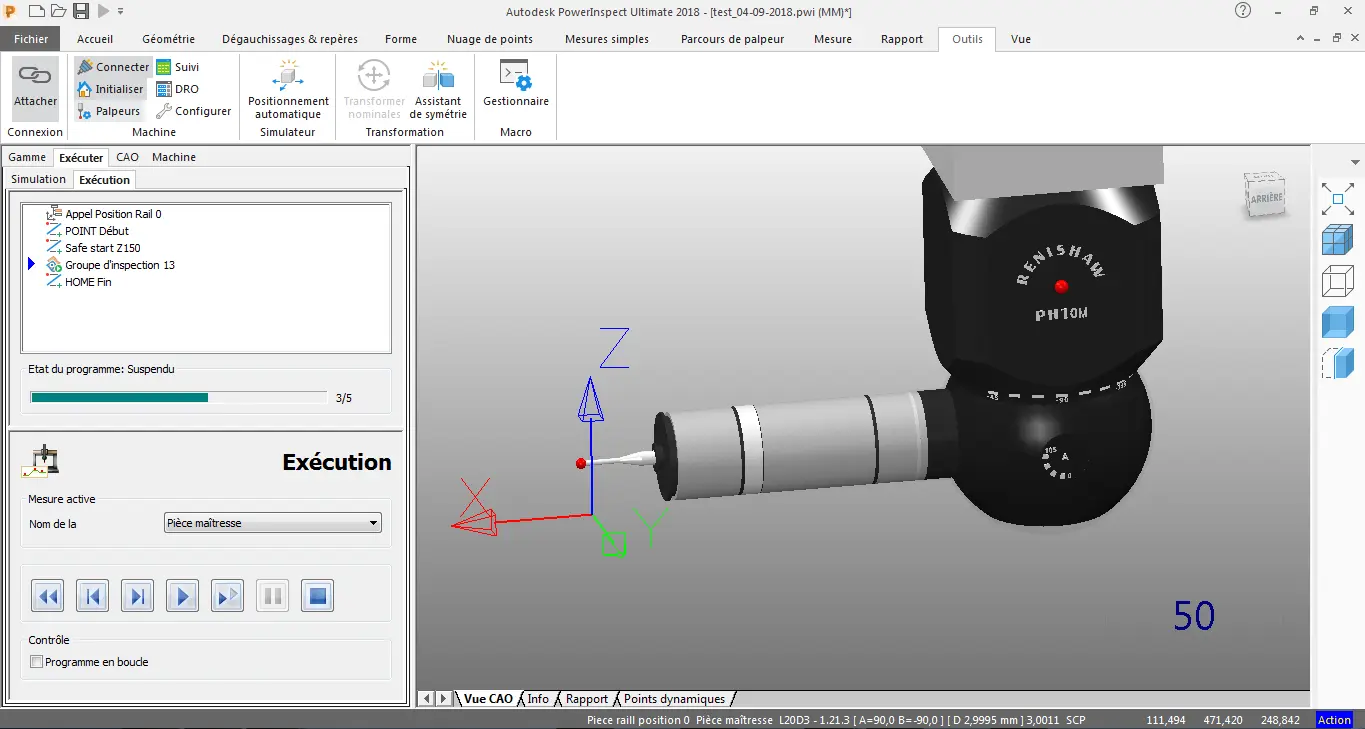Enable Programme en boucle checkbox
Screen dimensions: 1365x729
(37, 662)
